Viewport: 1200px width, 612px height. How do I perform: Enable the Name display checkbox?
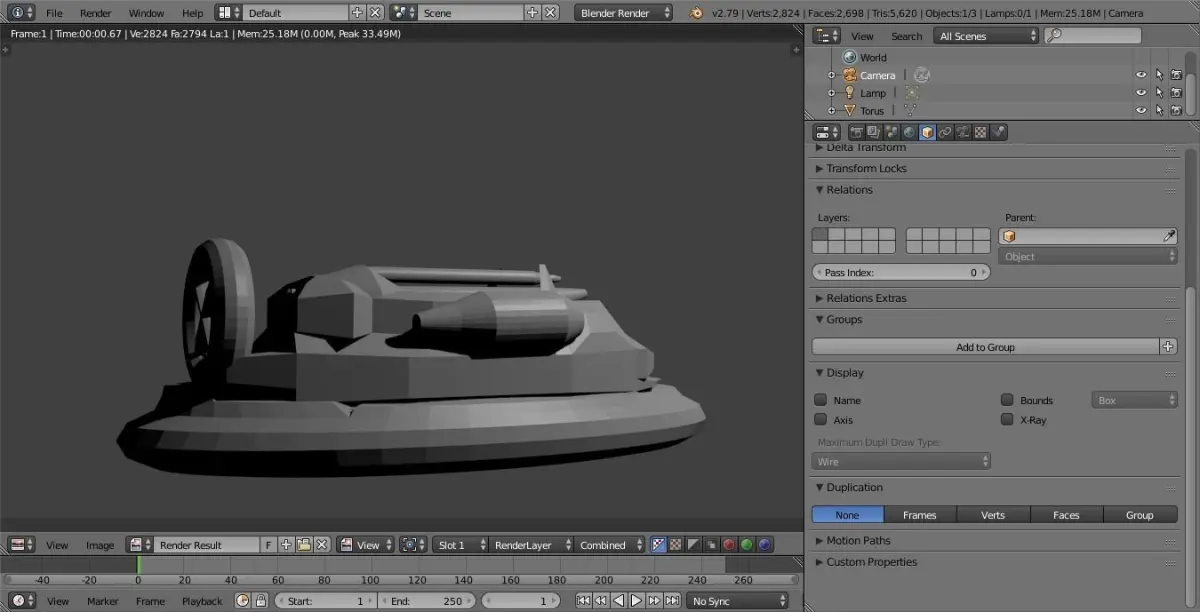pos(821,400)
